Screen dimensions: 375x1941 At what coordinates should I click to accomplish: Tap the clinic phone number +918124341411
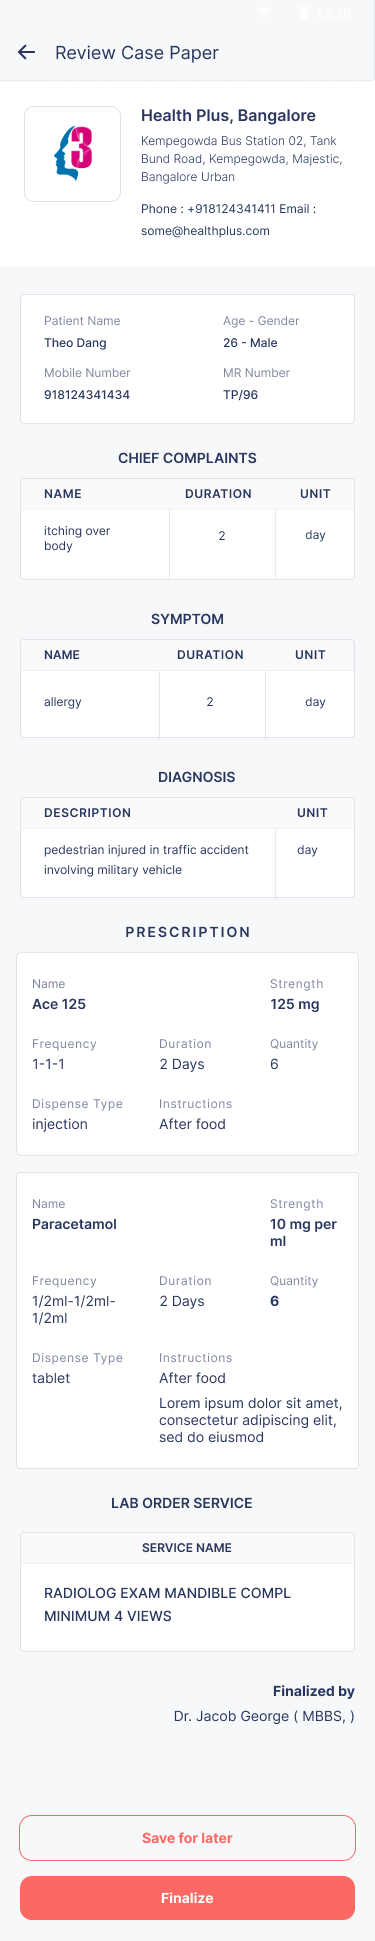click(x=232, y=209)
